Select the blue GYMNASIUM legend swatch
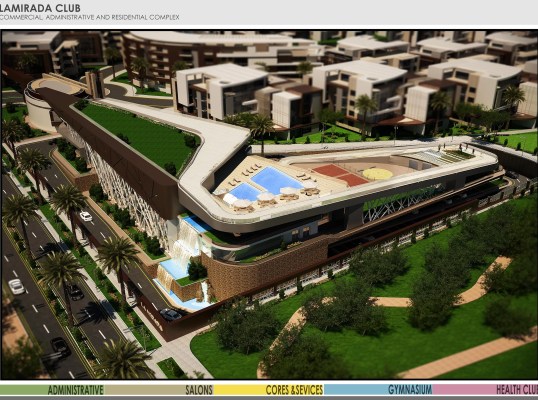This screenshot has height=400, width=538. [x=378, y=390]
